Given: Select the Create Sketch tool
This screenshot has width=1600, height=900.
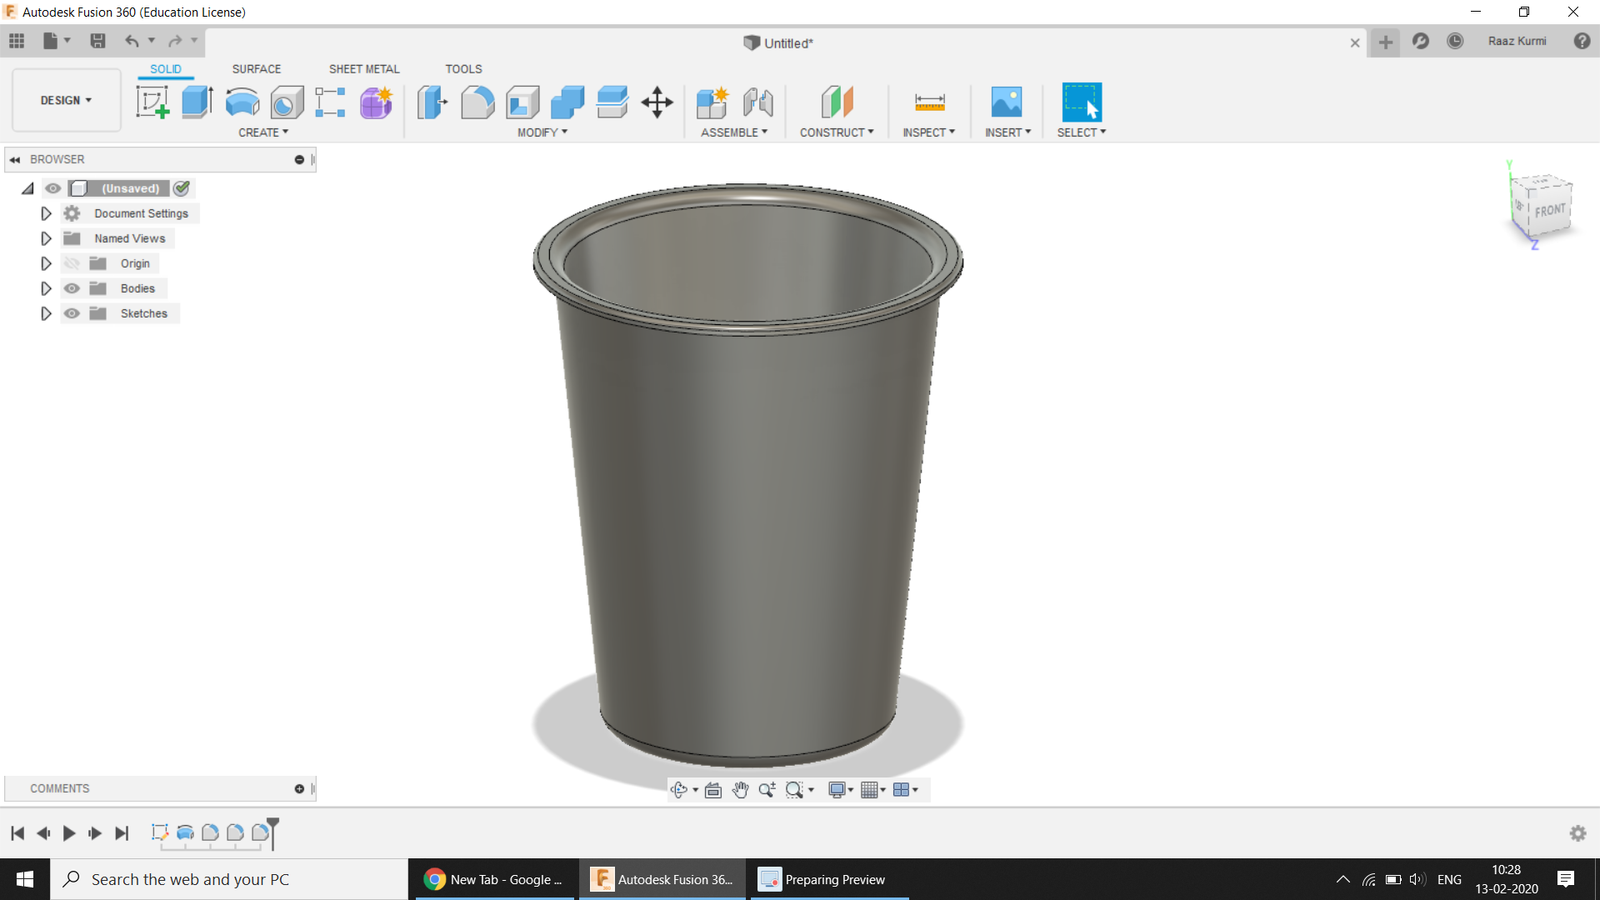Looking at the screenshot, I should (x=152, y=102).
